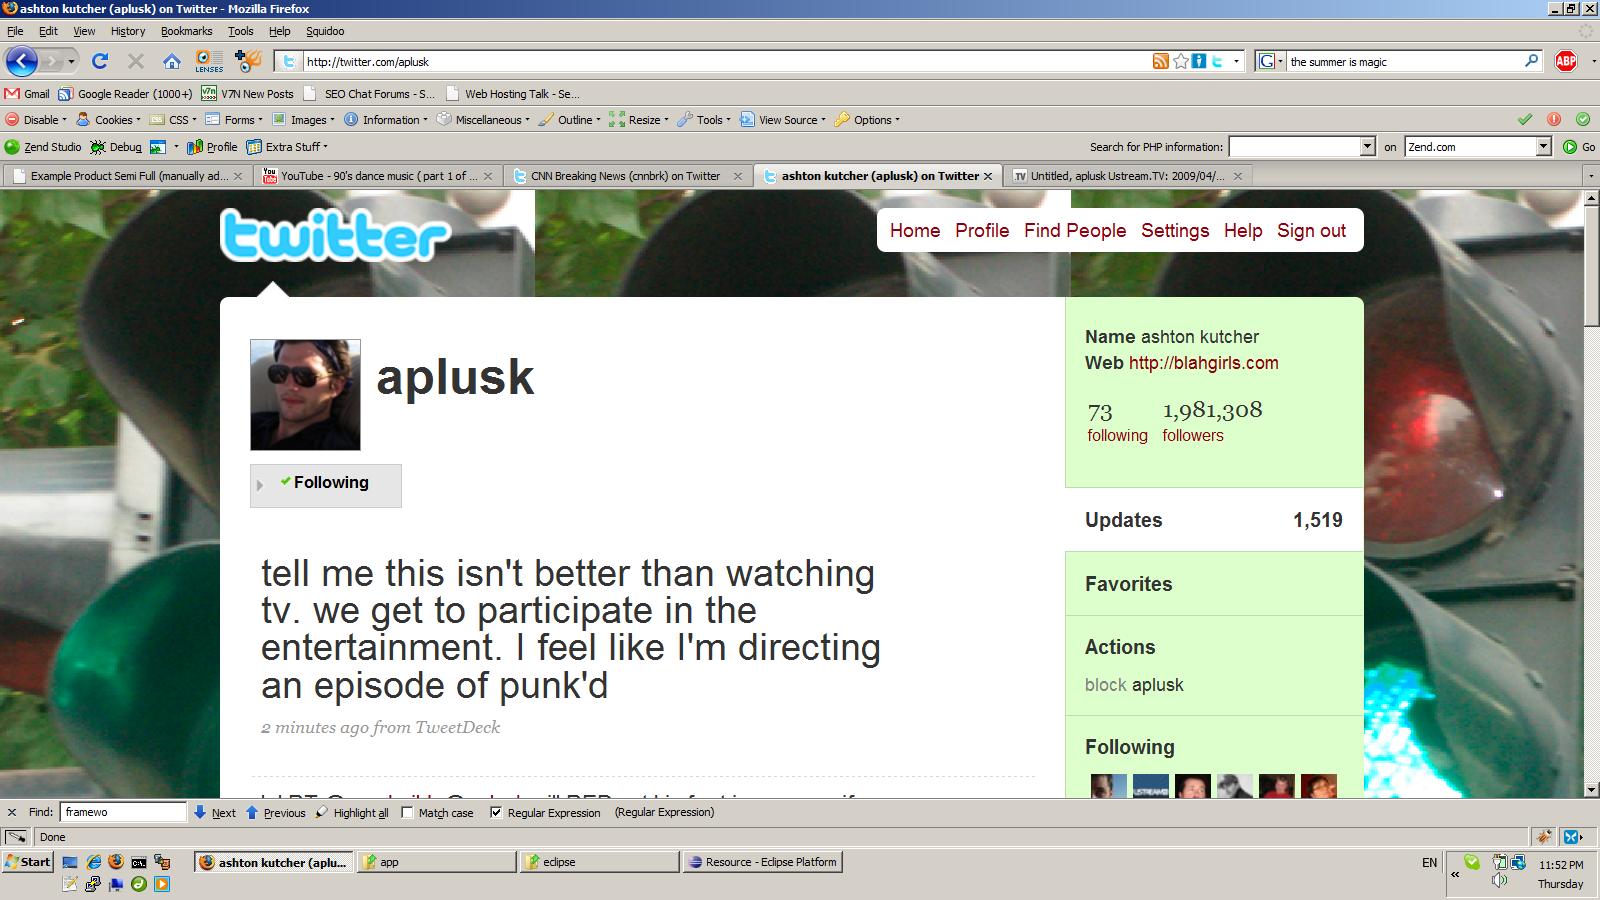
Task: Open the History menu
Action: 128,31
